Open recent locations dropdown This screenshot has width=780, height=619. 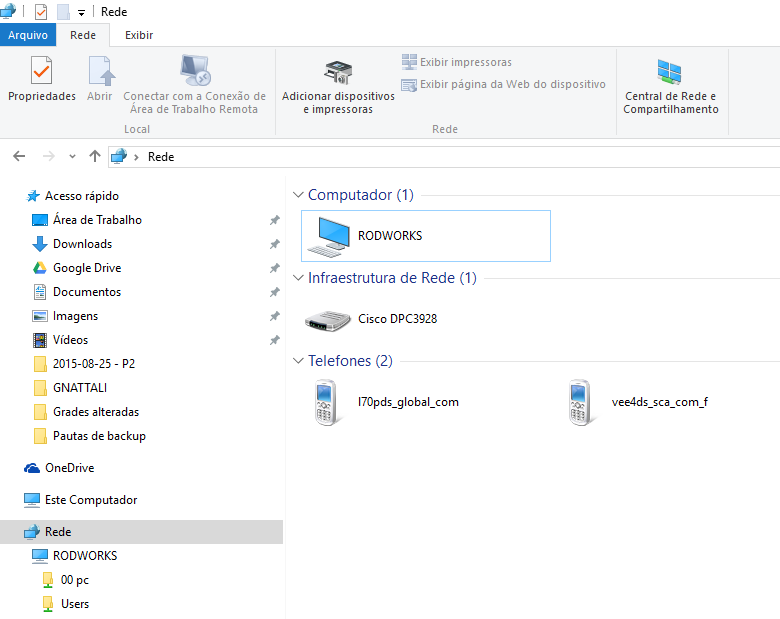coord(72,157)
